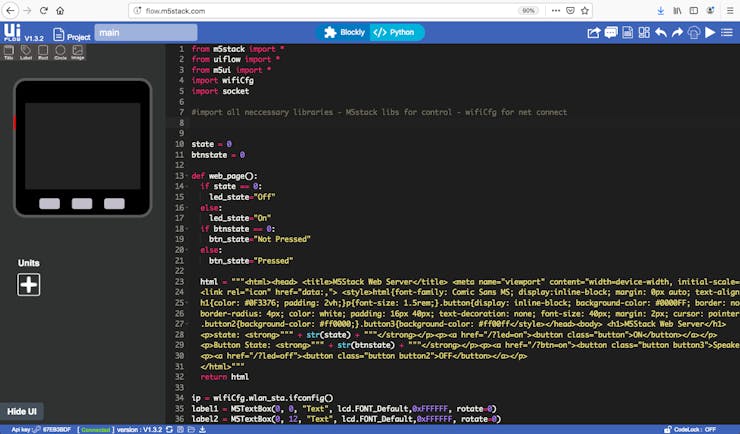Viewport: 740px width, 434px height.
Task: Collapse the def web_page fold arrow line 13
Action: pos(187,176)
